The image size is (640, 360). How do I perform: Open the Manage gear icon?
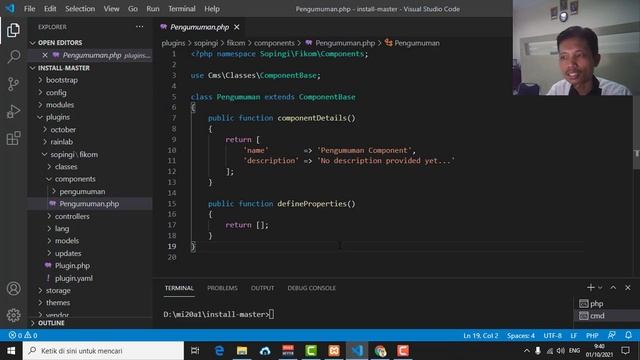coord(13,315)
